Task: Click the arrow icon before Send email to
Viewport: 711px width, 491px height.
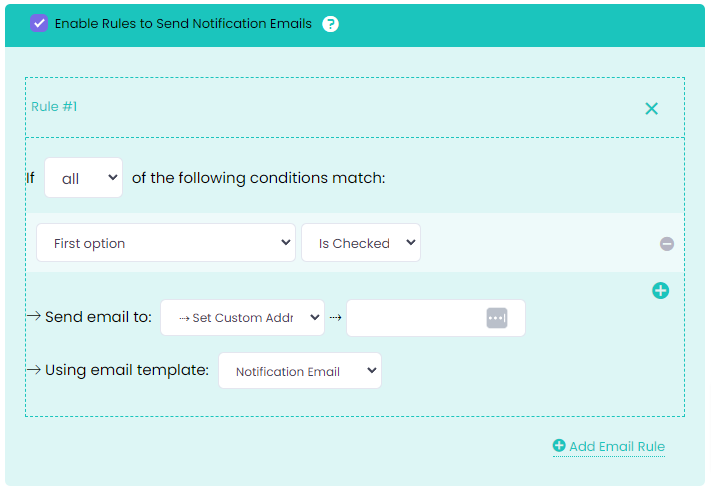Action: [x=33, y=317]
